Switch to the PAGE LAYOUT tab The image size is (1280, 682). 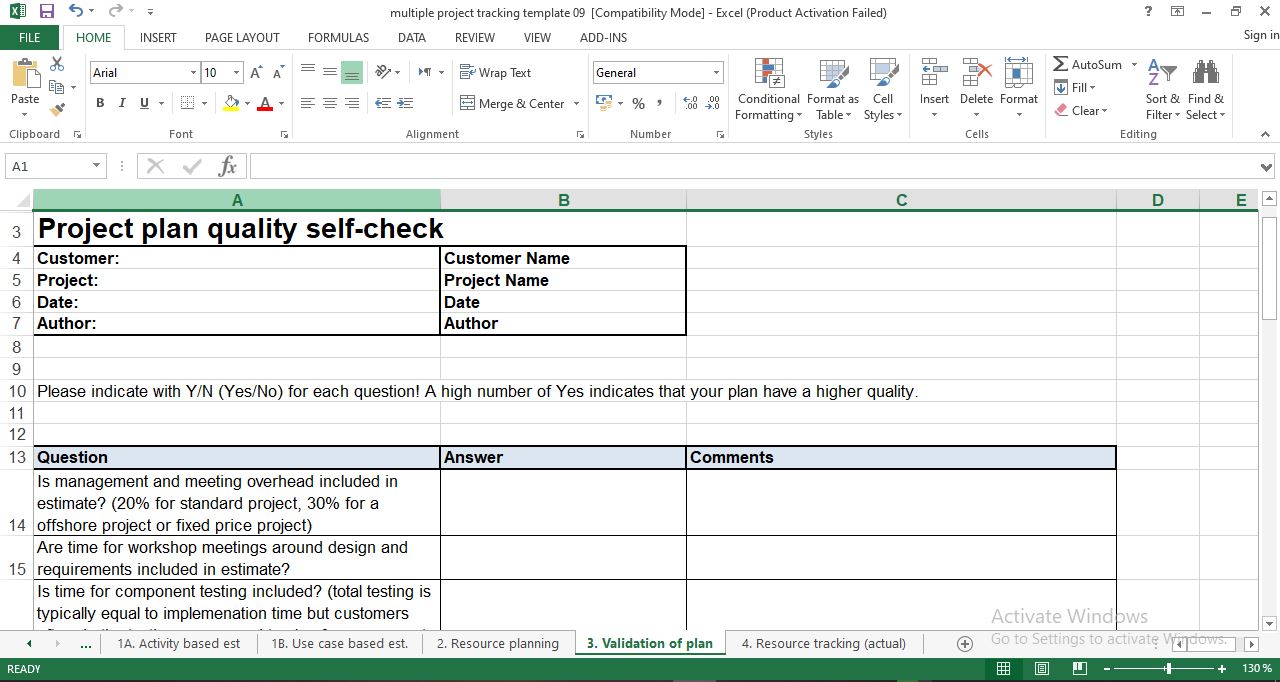tap(242, 37)
